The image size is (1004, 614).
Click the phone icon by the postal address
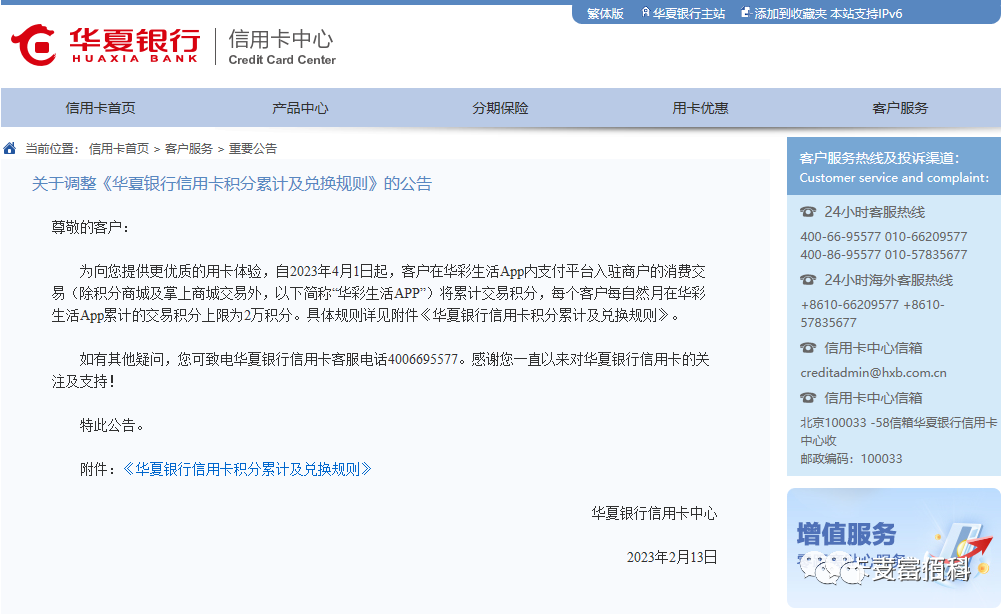pyautogui.click(x=808, y=397)
